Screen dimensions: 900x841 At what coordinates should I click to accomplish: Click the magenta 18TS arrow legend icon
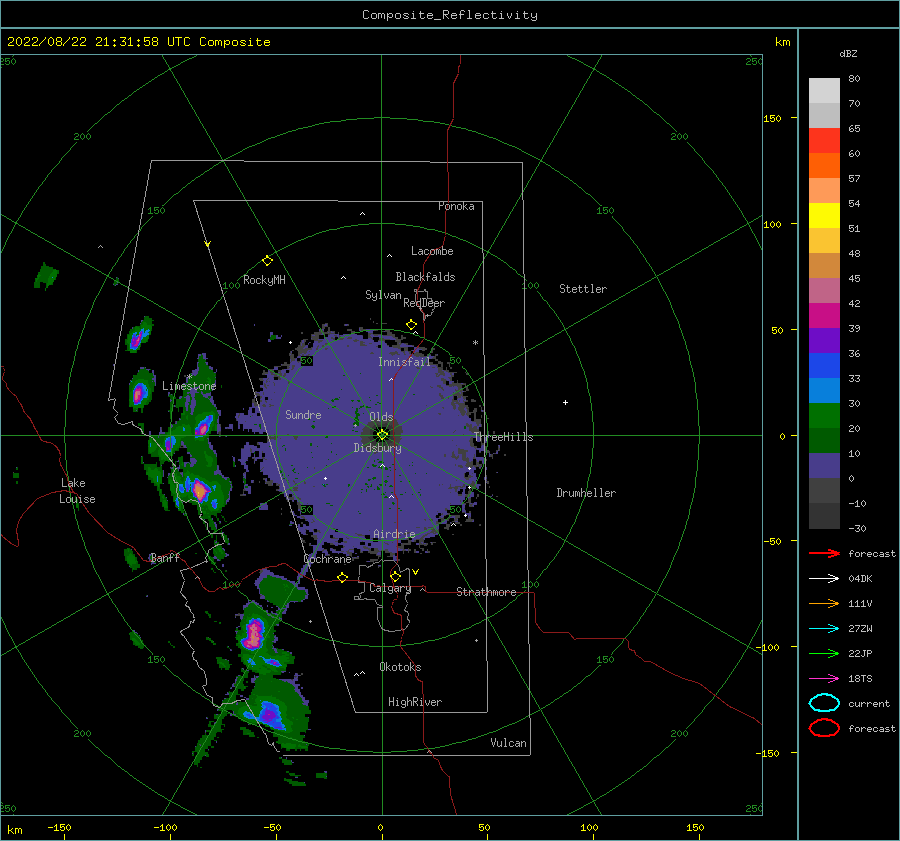[824, 679]
